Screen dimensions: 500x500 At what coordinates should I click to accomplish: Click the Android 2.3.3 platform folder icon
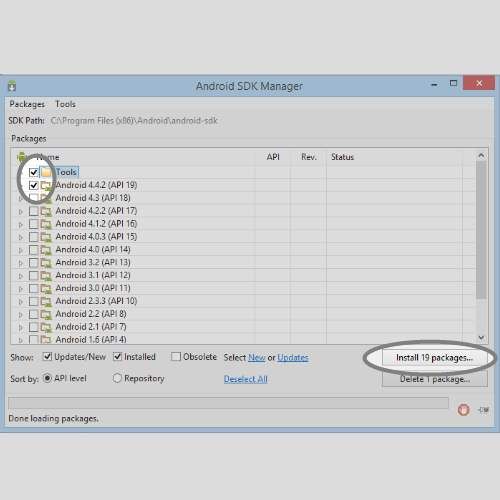(46, 302)
